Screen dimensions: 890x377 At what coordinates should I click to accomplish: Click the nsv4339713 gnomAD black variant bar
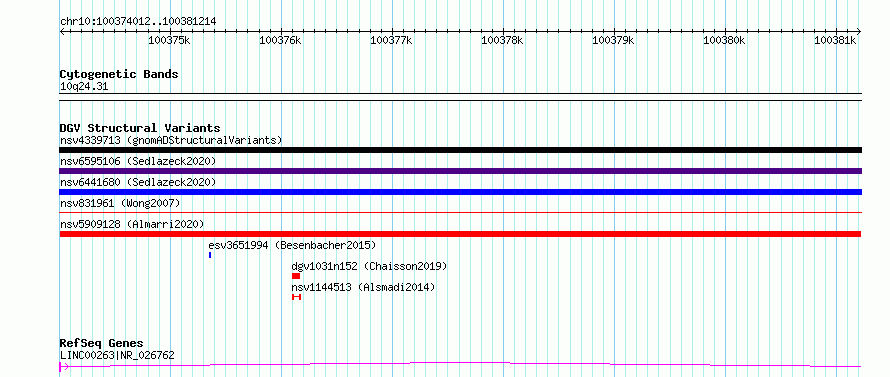[460, 150]
